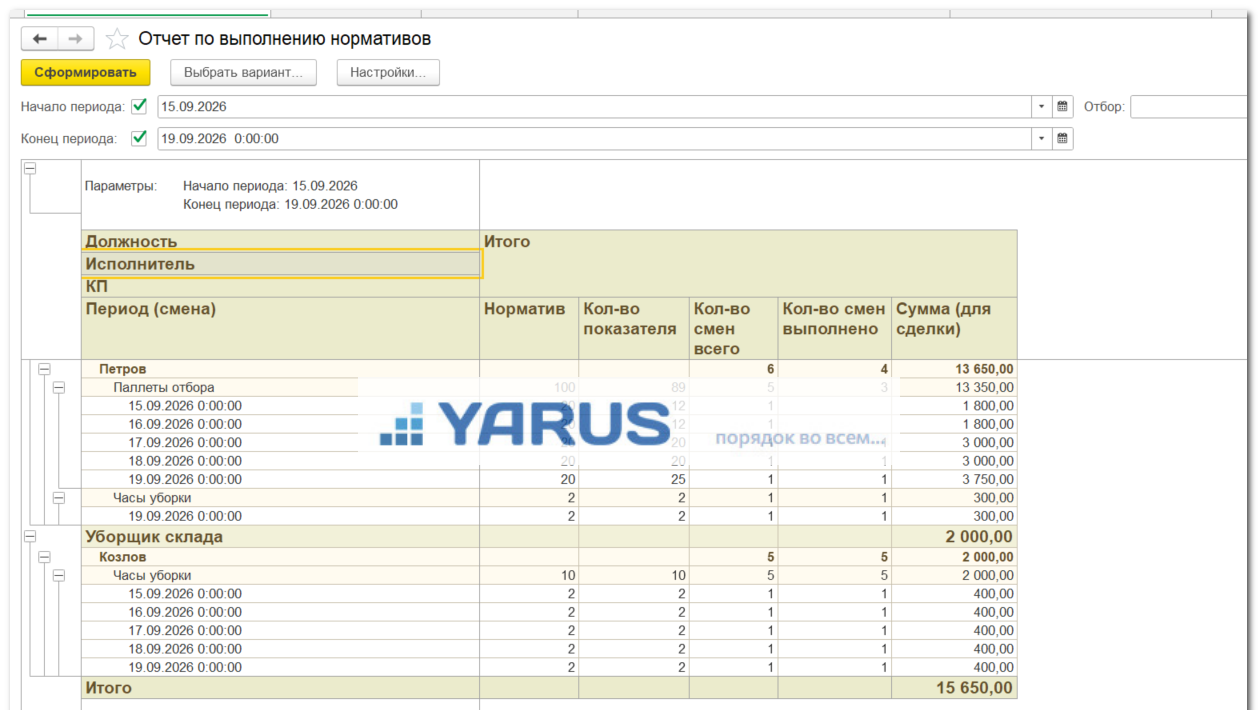This screenshot has width=1258, height=710.
Task: Select the Параметры label in report header
Action: click(120, 186)
